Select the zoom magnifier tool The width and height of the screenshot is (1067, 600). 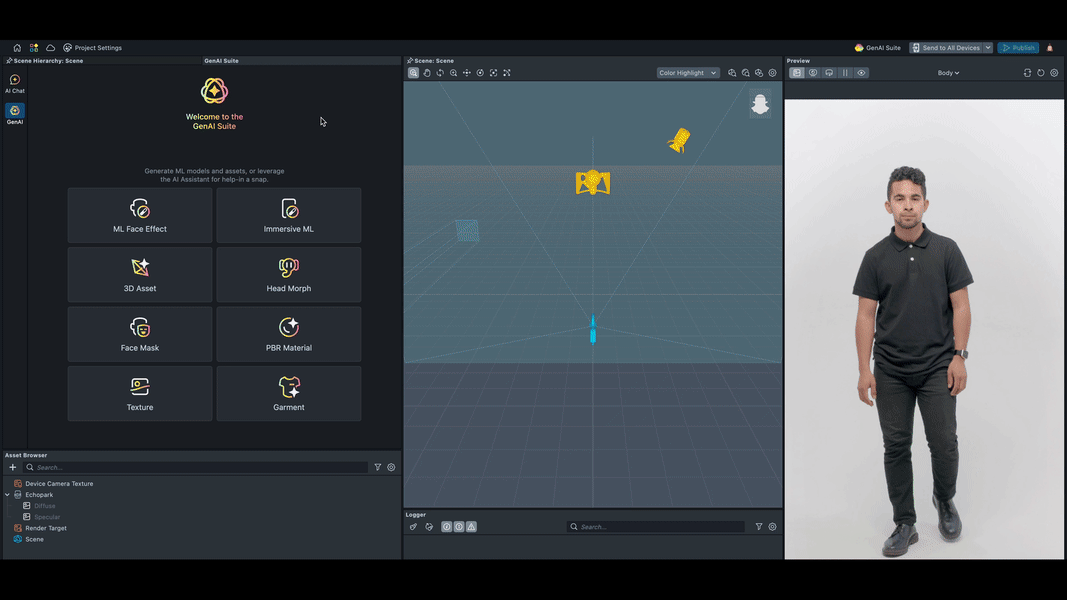pos(453,73)
